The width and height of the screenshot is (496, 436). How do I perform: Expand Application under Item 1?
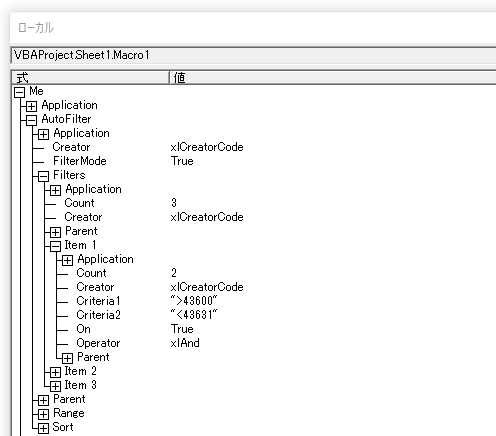[67, 260]
